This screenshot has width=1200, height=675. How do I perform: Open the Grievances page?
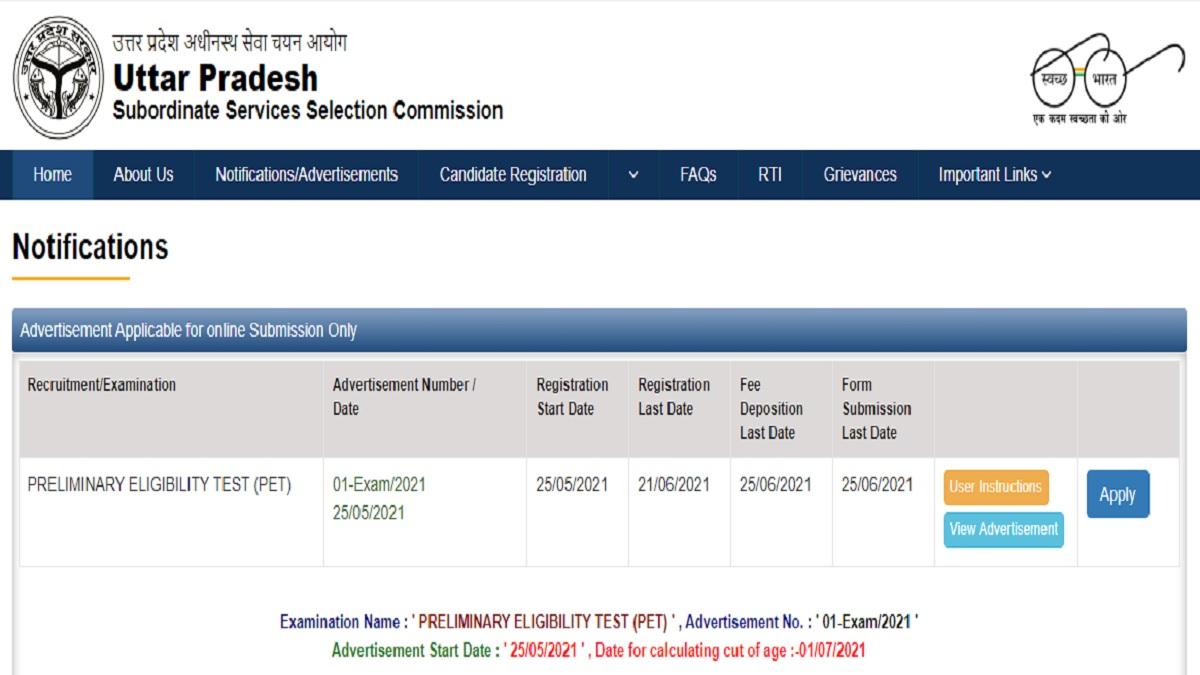tap(861, 174)
